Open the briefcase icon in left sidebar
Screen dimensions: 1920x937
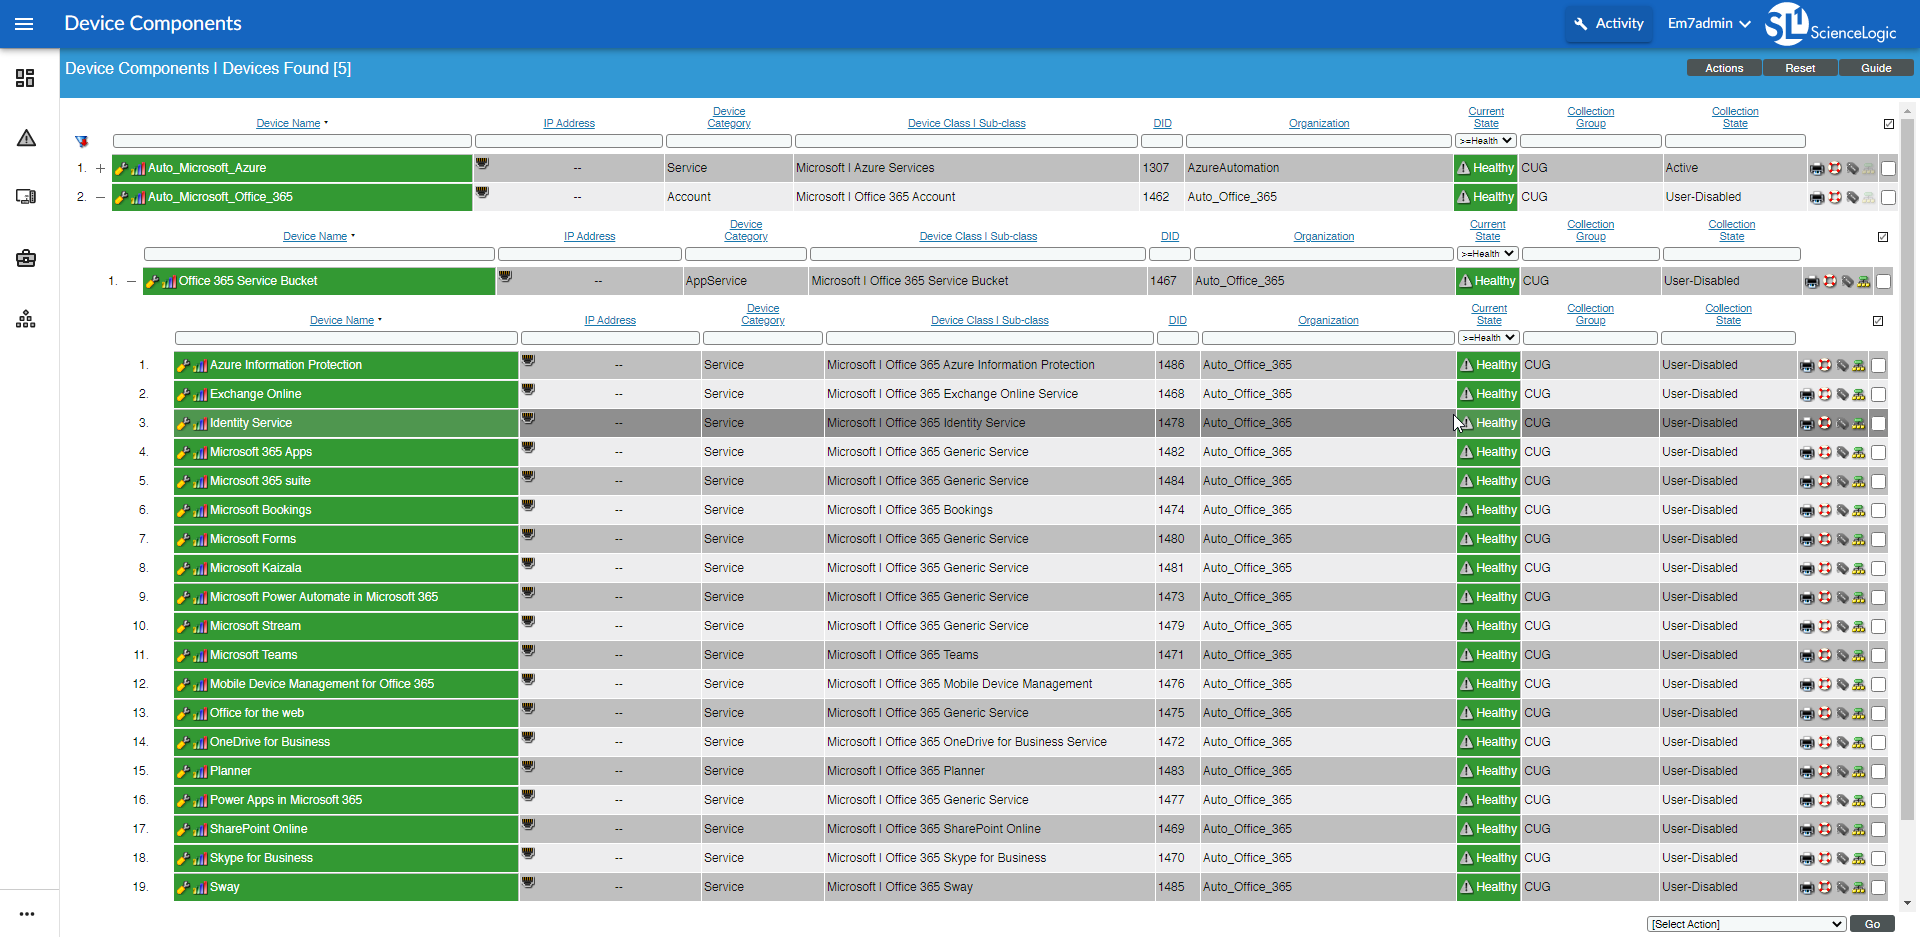26,258
